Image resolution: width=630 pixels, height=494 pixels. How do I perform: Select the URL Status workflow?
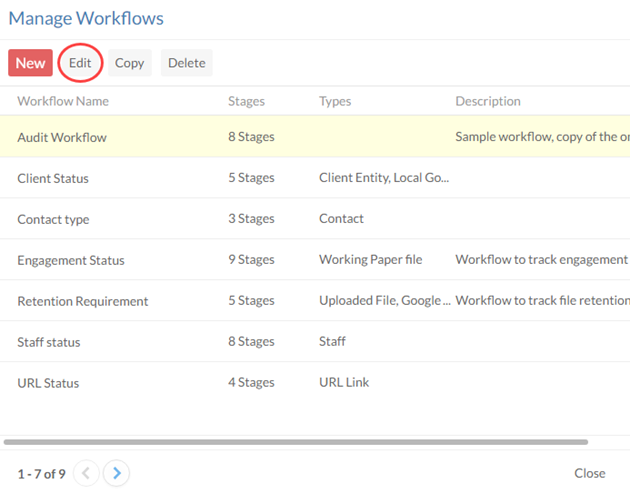48,383
